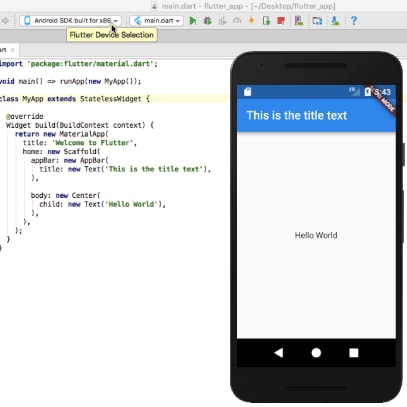Click the forward navigation arrow in toolbar
The image size is (407, 407).
[x=6, y=21]
